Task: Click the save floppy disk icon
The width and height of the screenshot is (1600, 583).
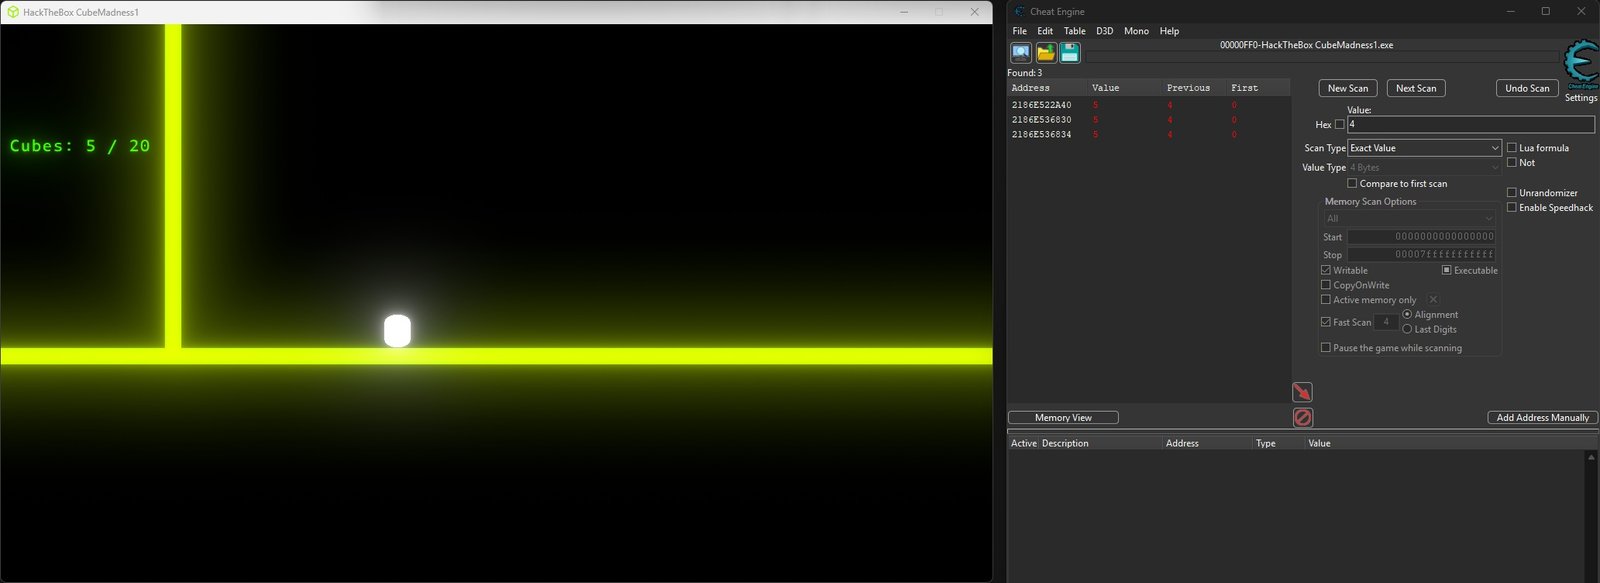Action: tap(1070, 53)
